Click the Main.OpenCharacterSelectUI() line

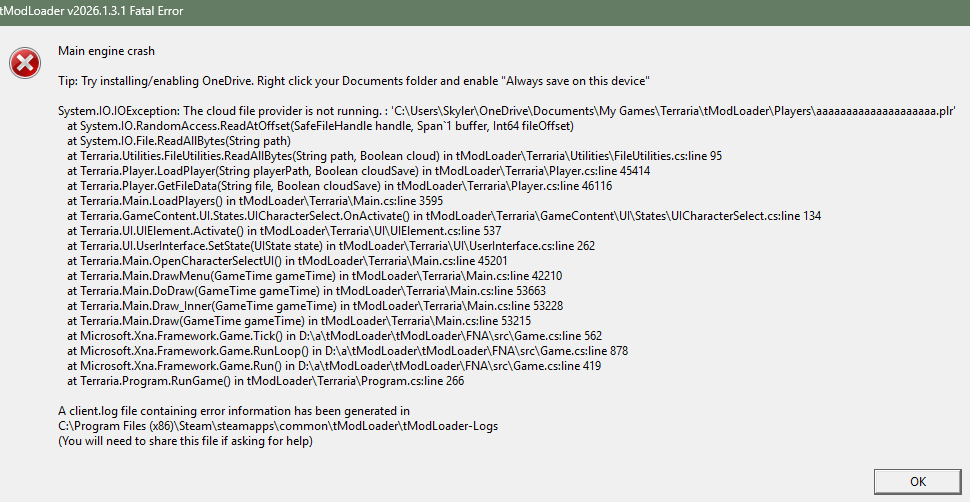[288, 261]
